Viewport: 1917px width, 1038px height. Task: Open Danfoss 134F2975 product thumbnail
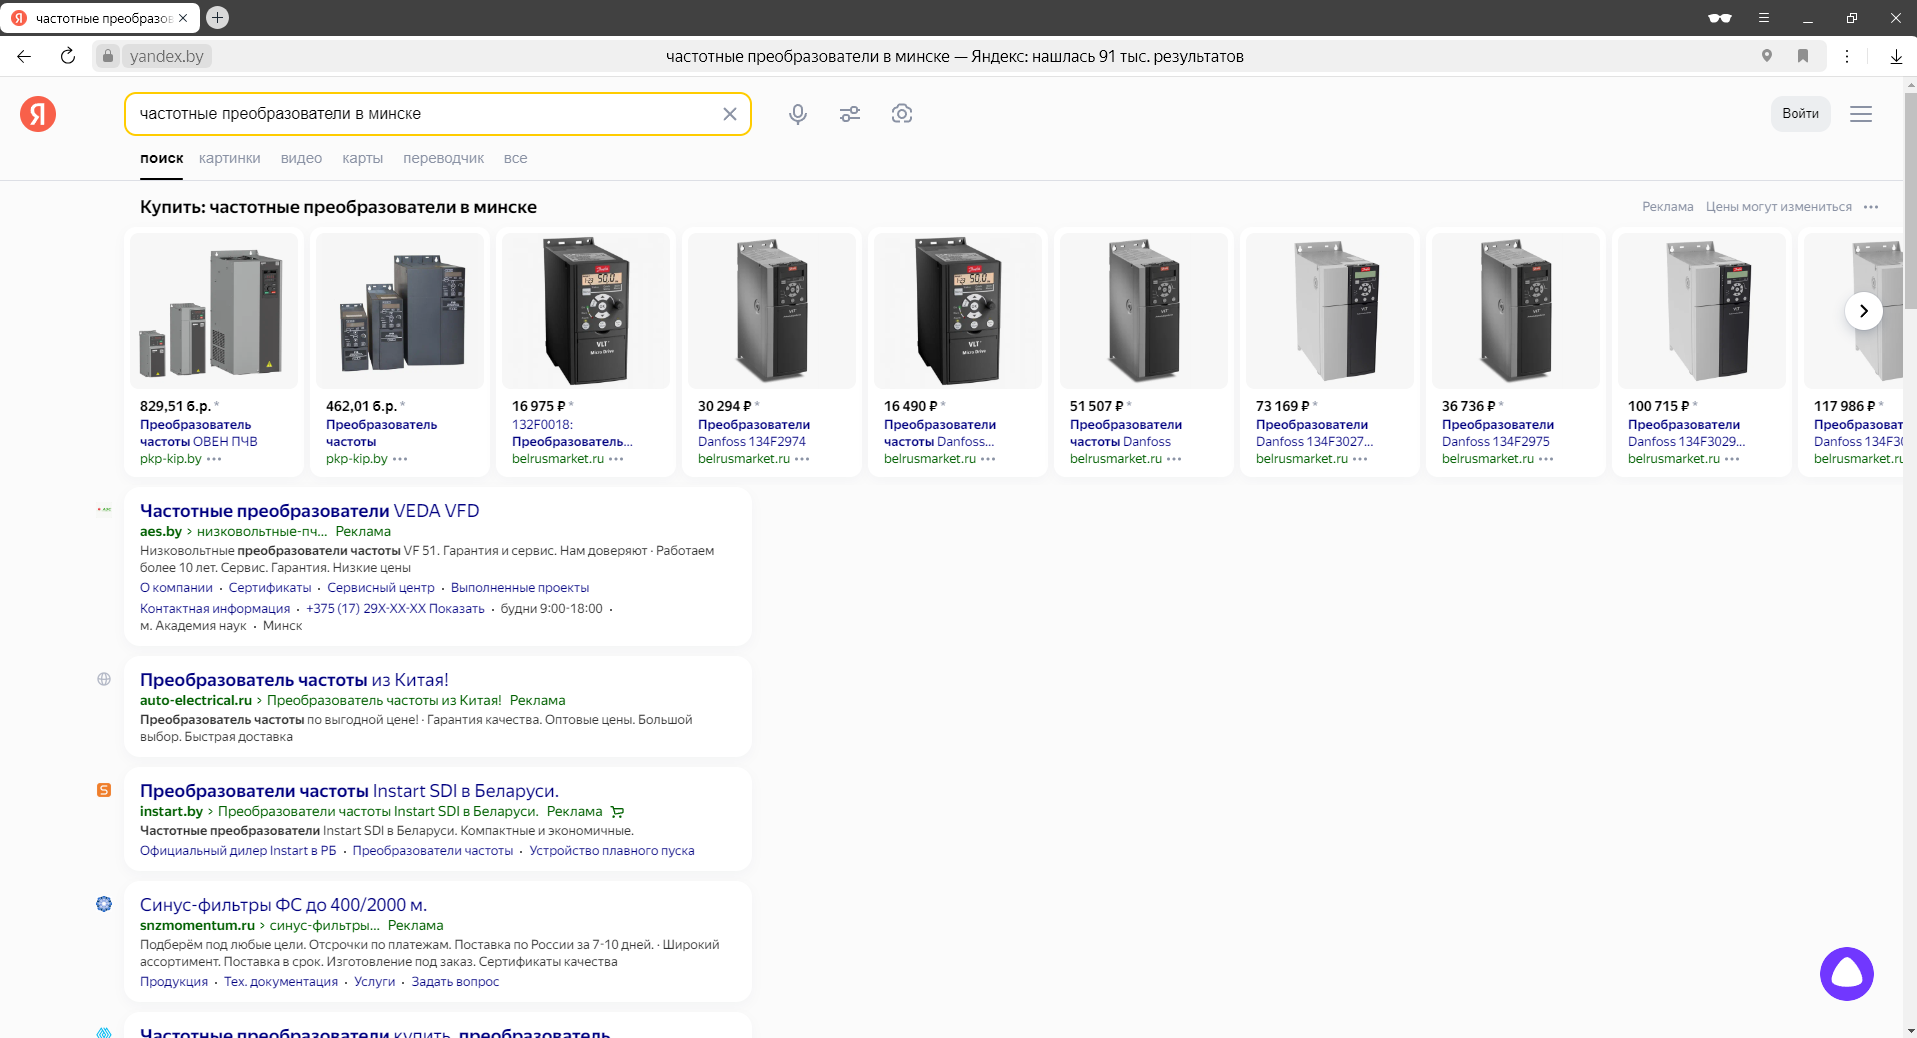[x=1516, y=311]
